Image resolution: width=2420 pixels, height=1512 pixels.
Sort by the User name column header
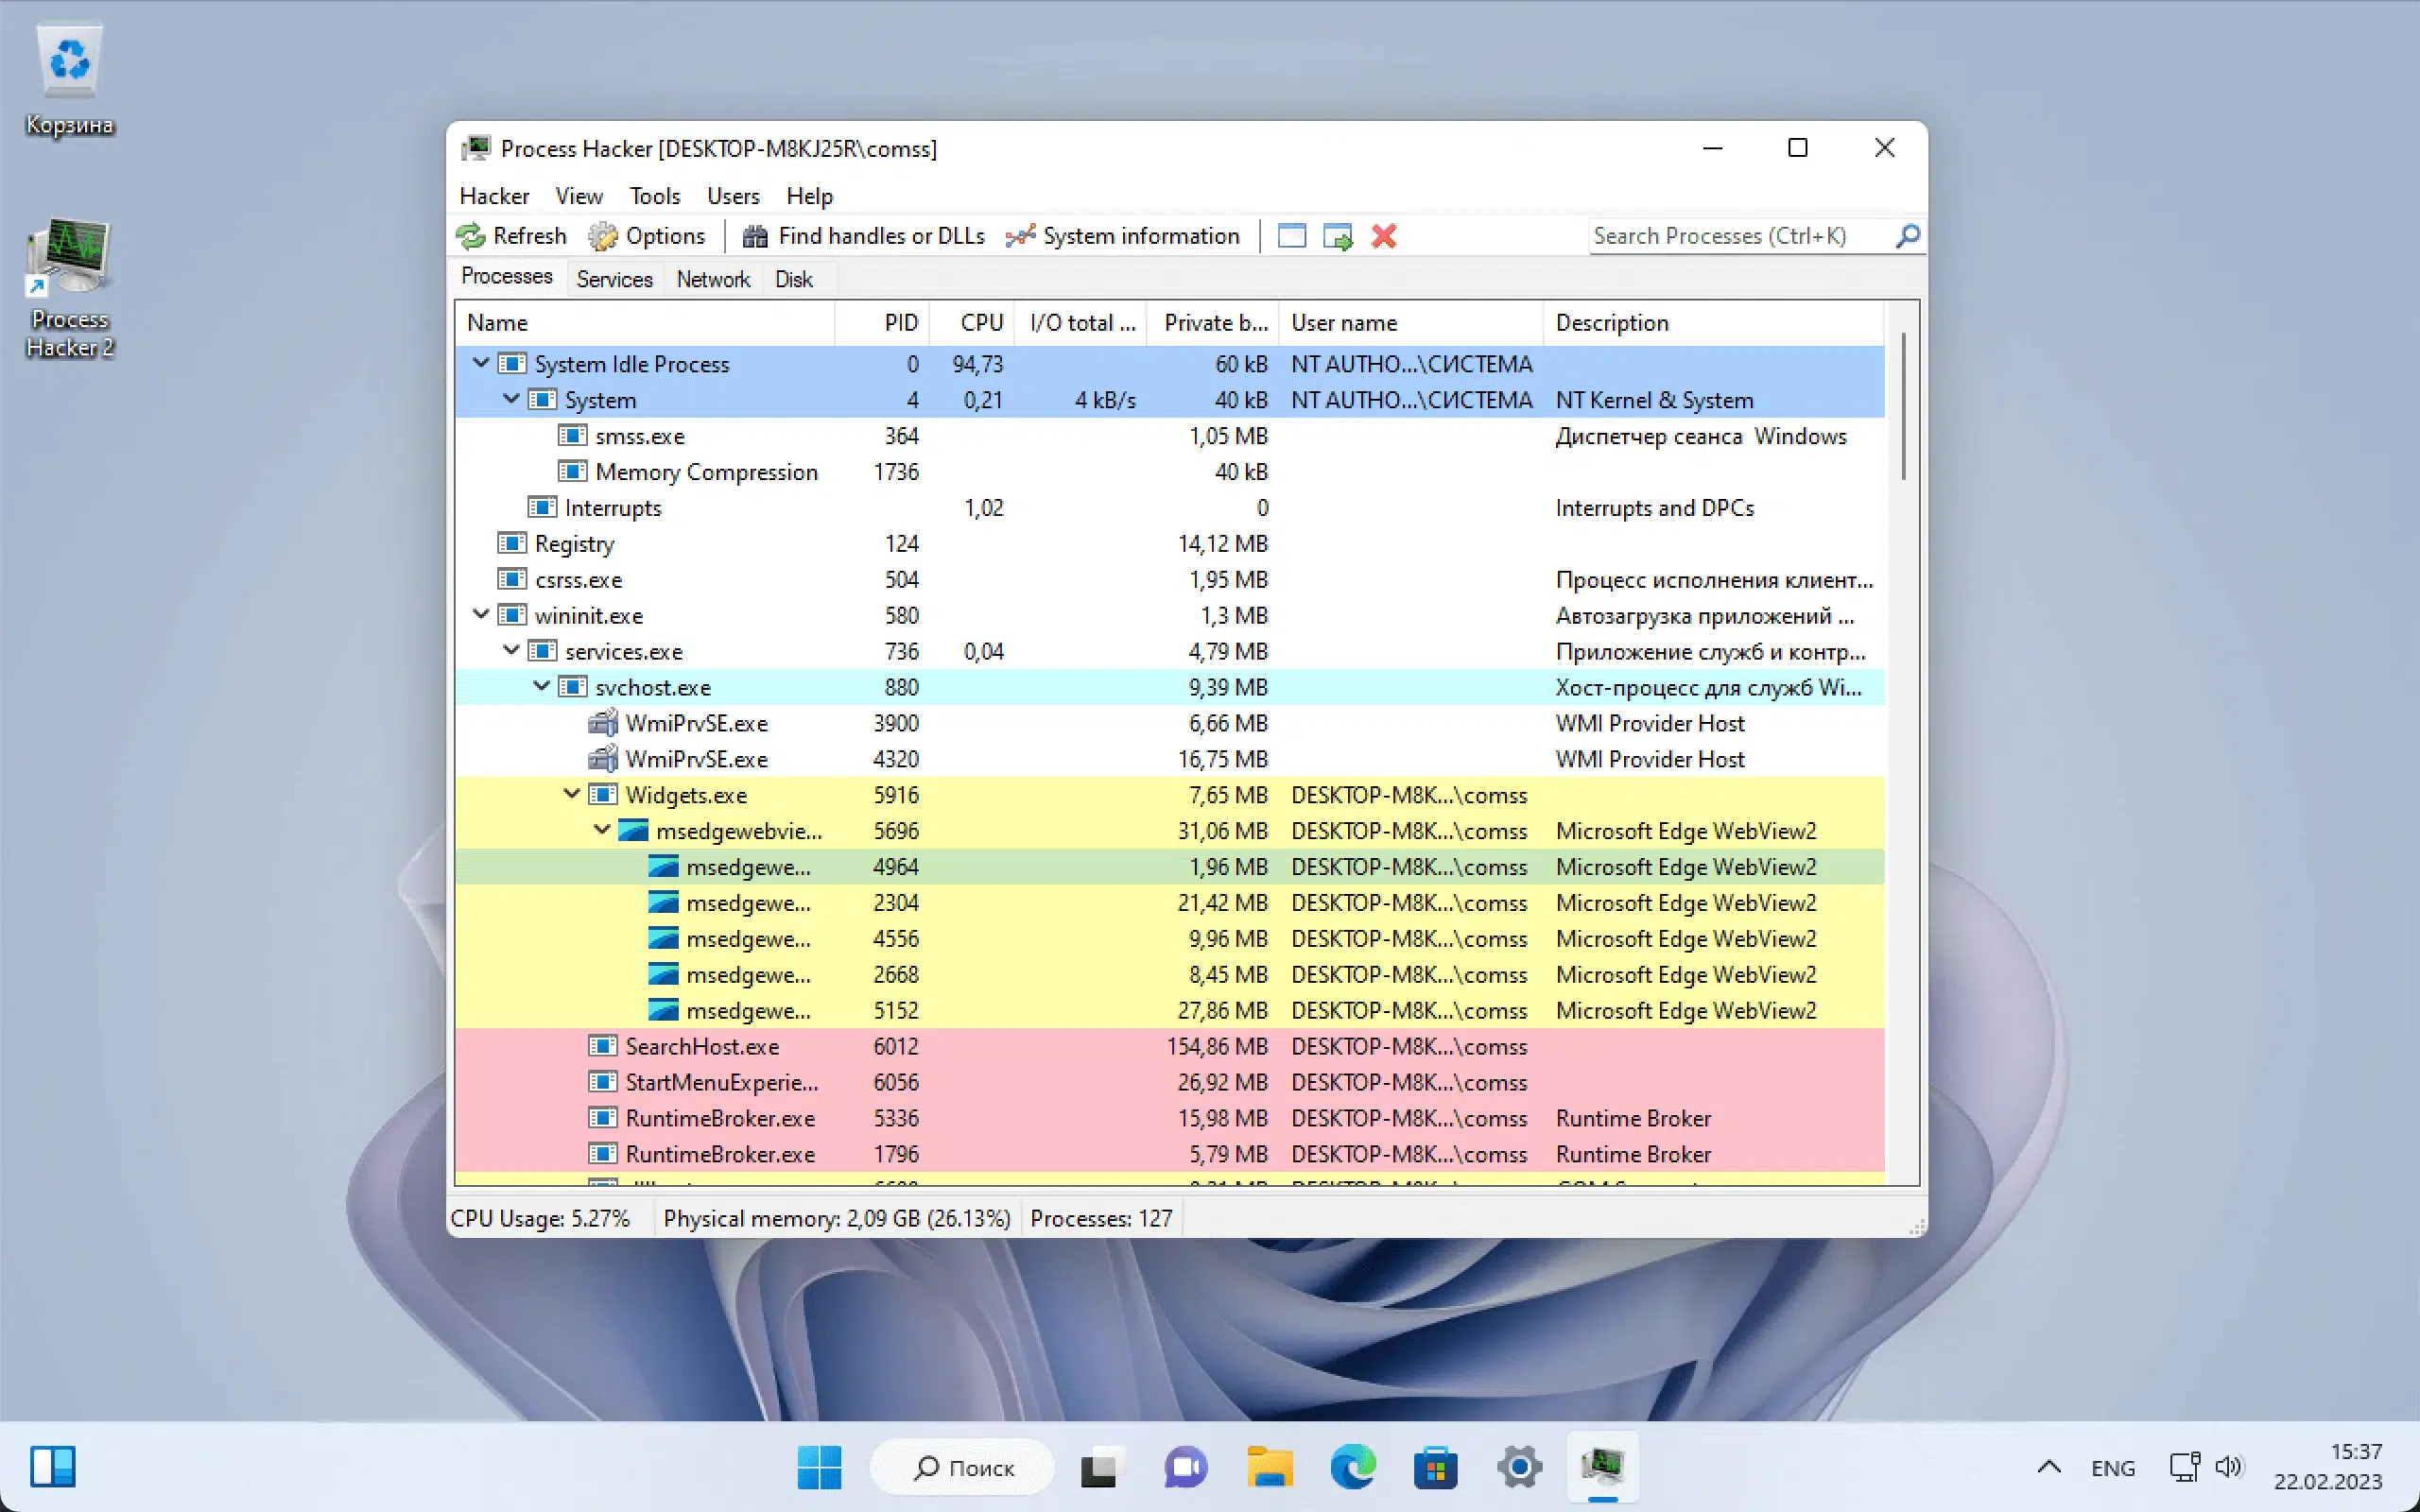[x=1411, y=323]
